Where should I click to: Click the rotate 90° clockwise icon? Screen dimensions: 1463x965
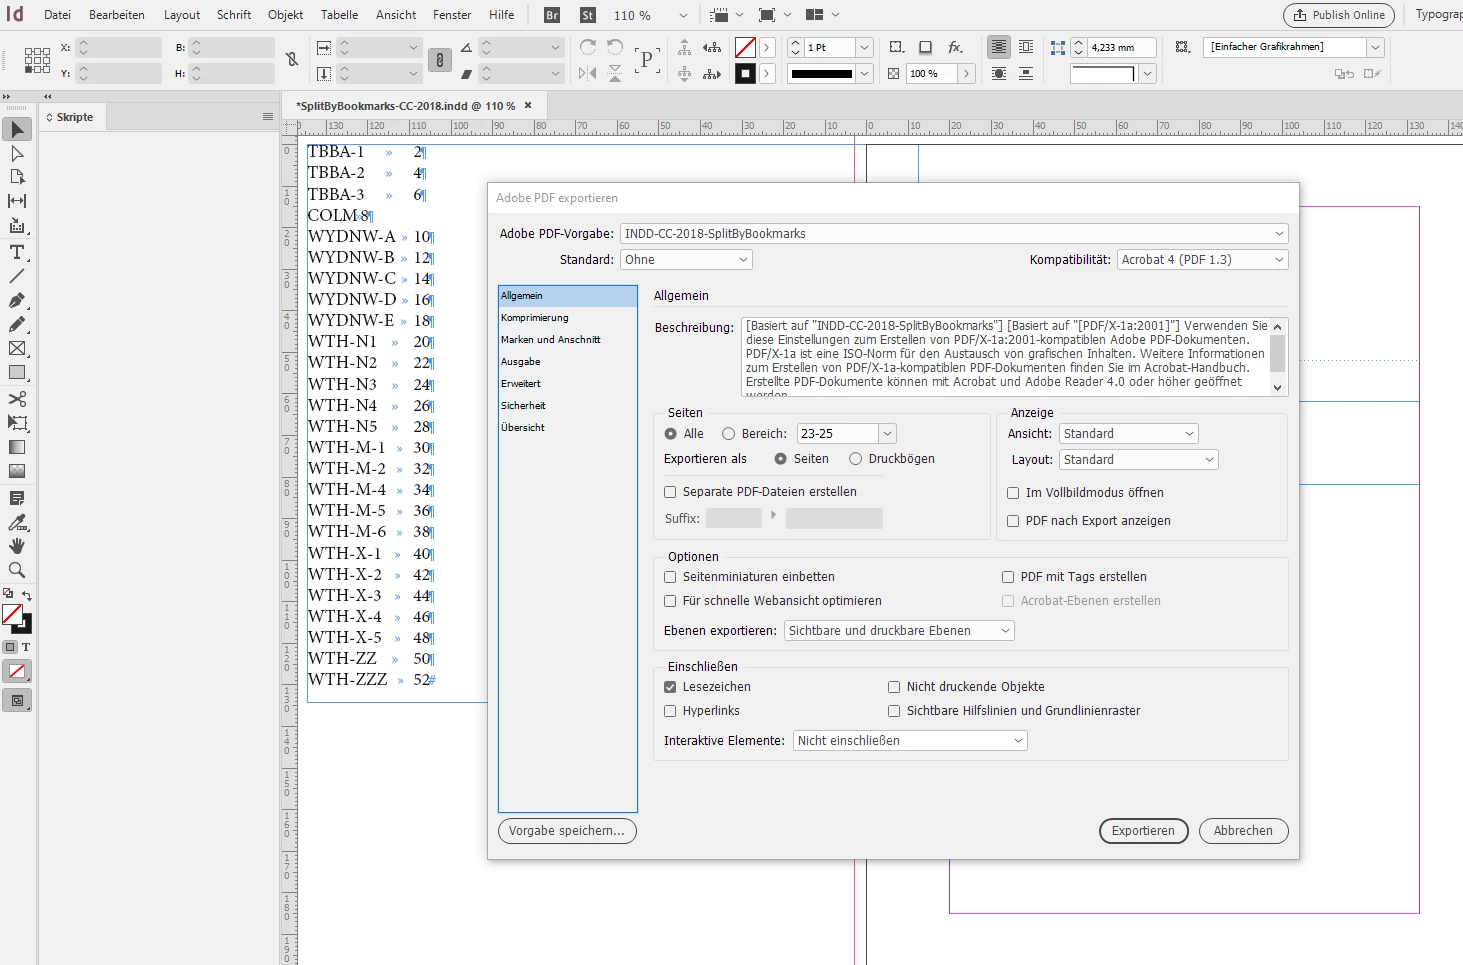(x=588, y=47)
